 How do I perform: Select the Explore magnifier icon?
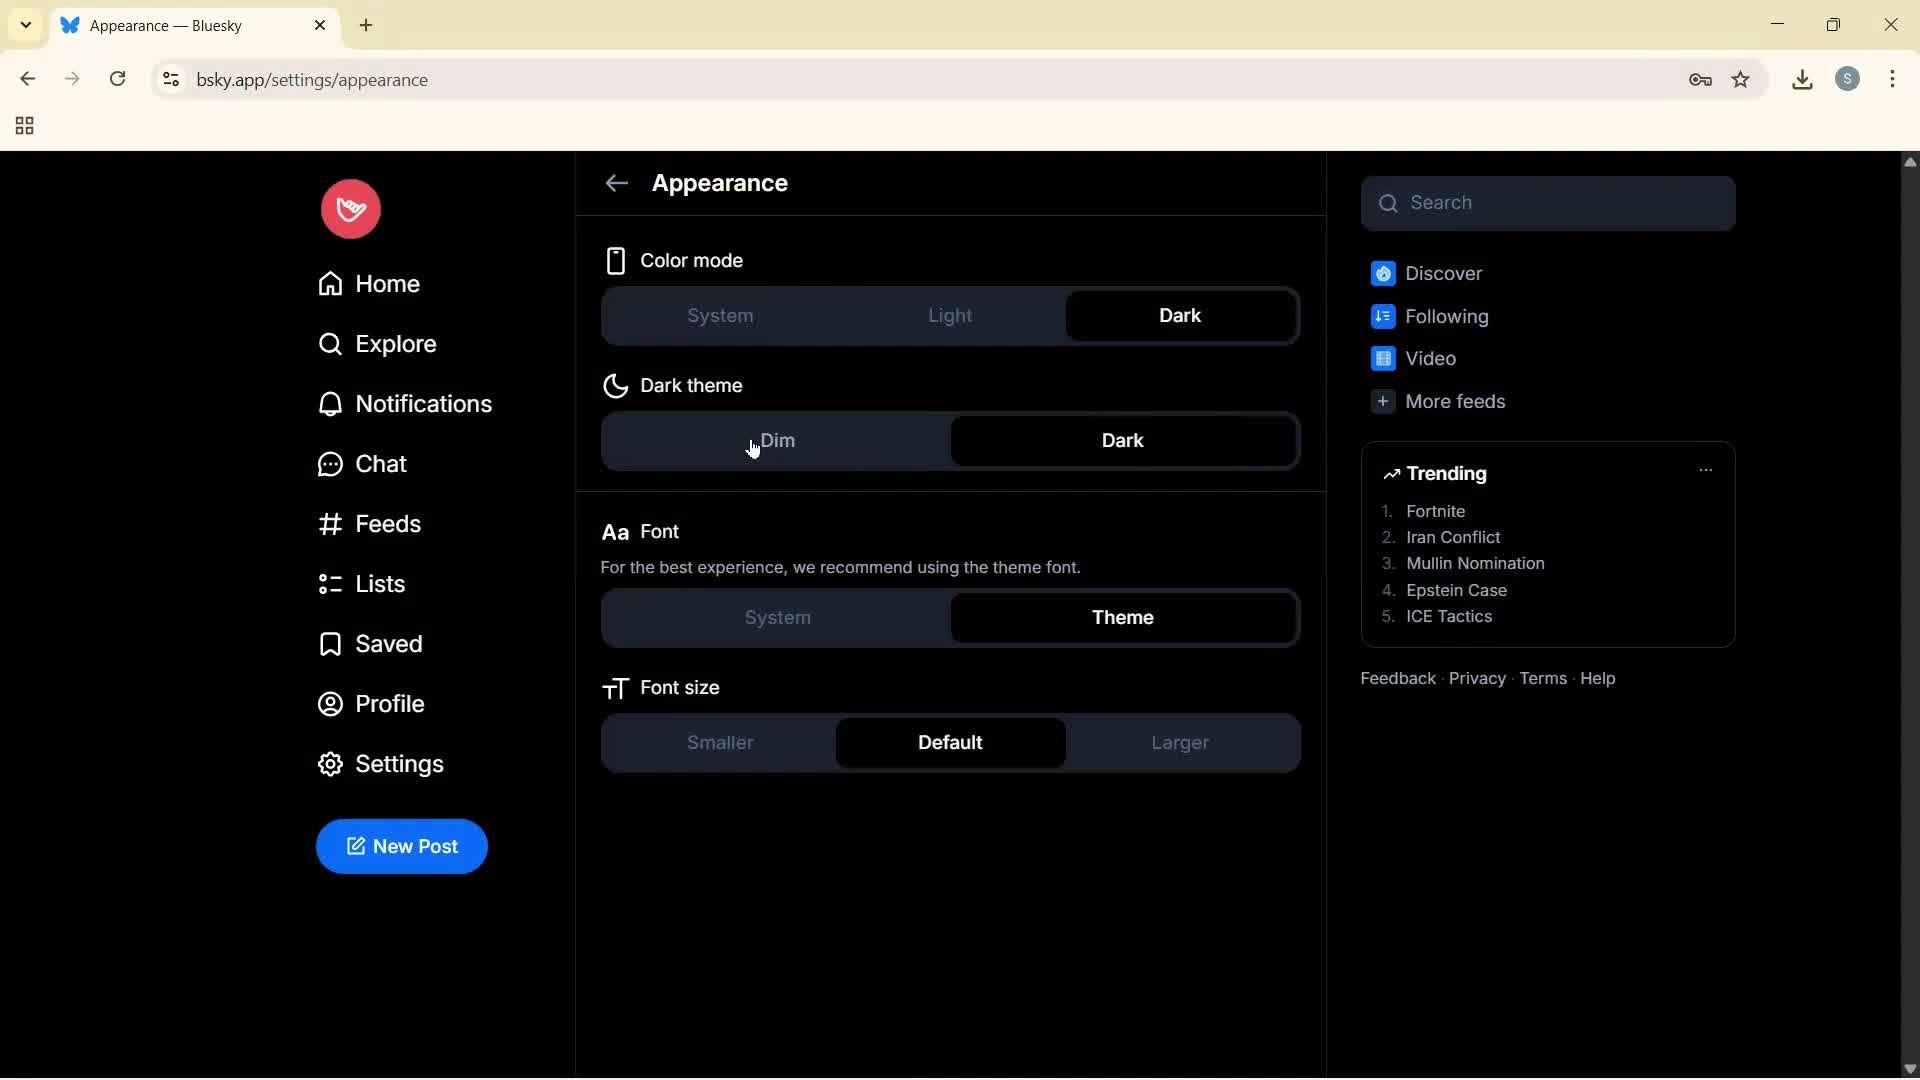tap(330, 343)
